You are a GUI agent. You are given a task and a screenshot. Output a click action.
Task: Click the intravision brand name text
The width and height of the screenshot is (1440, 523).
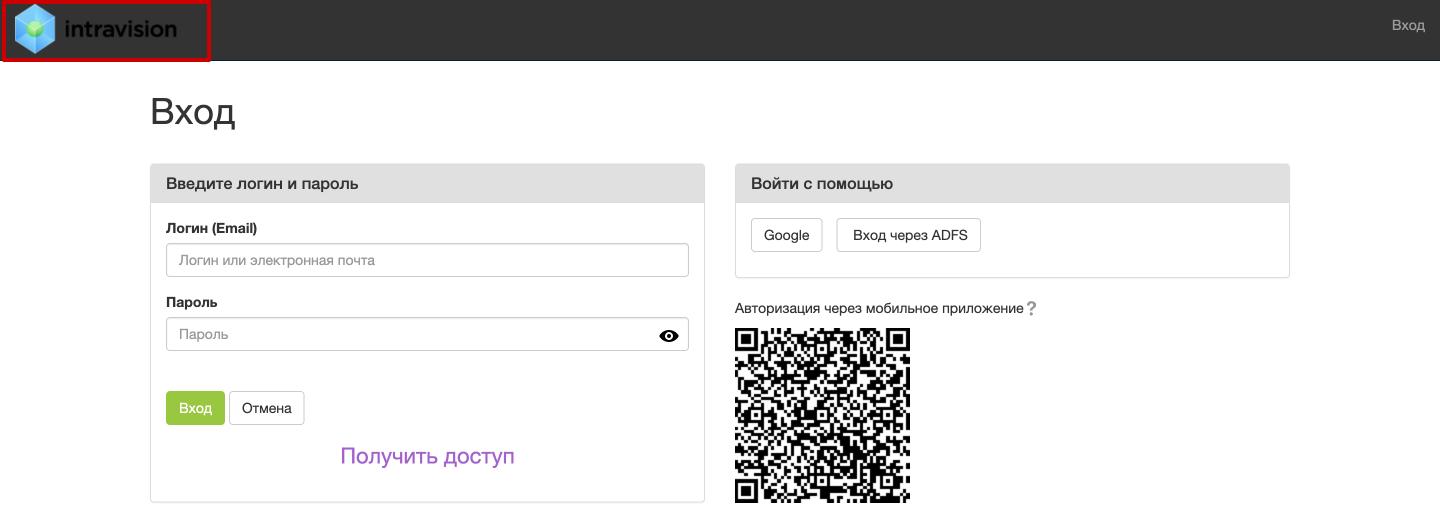pos(120,30)
